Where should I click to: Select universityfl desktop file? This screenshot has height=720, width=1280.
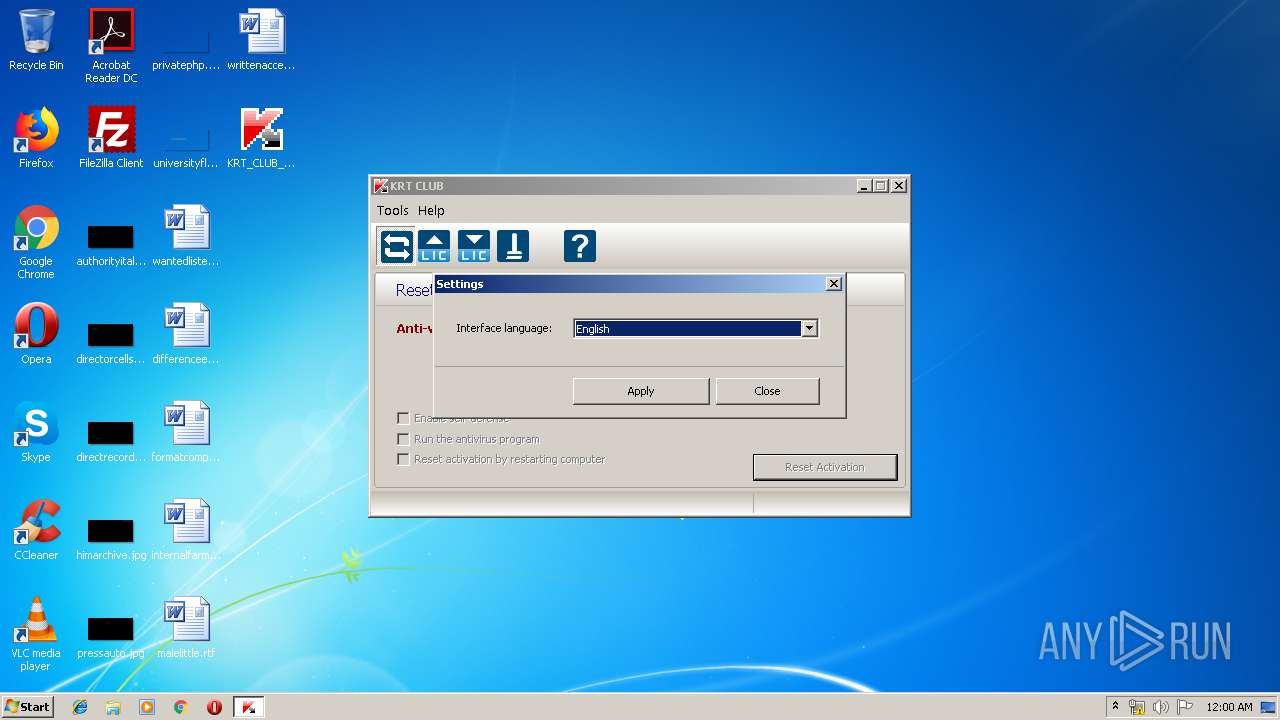[x=186, y=146]
